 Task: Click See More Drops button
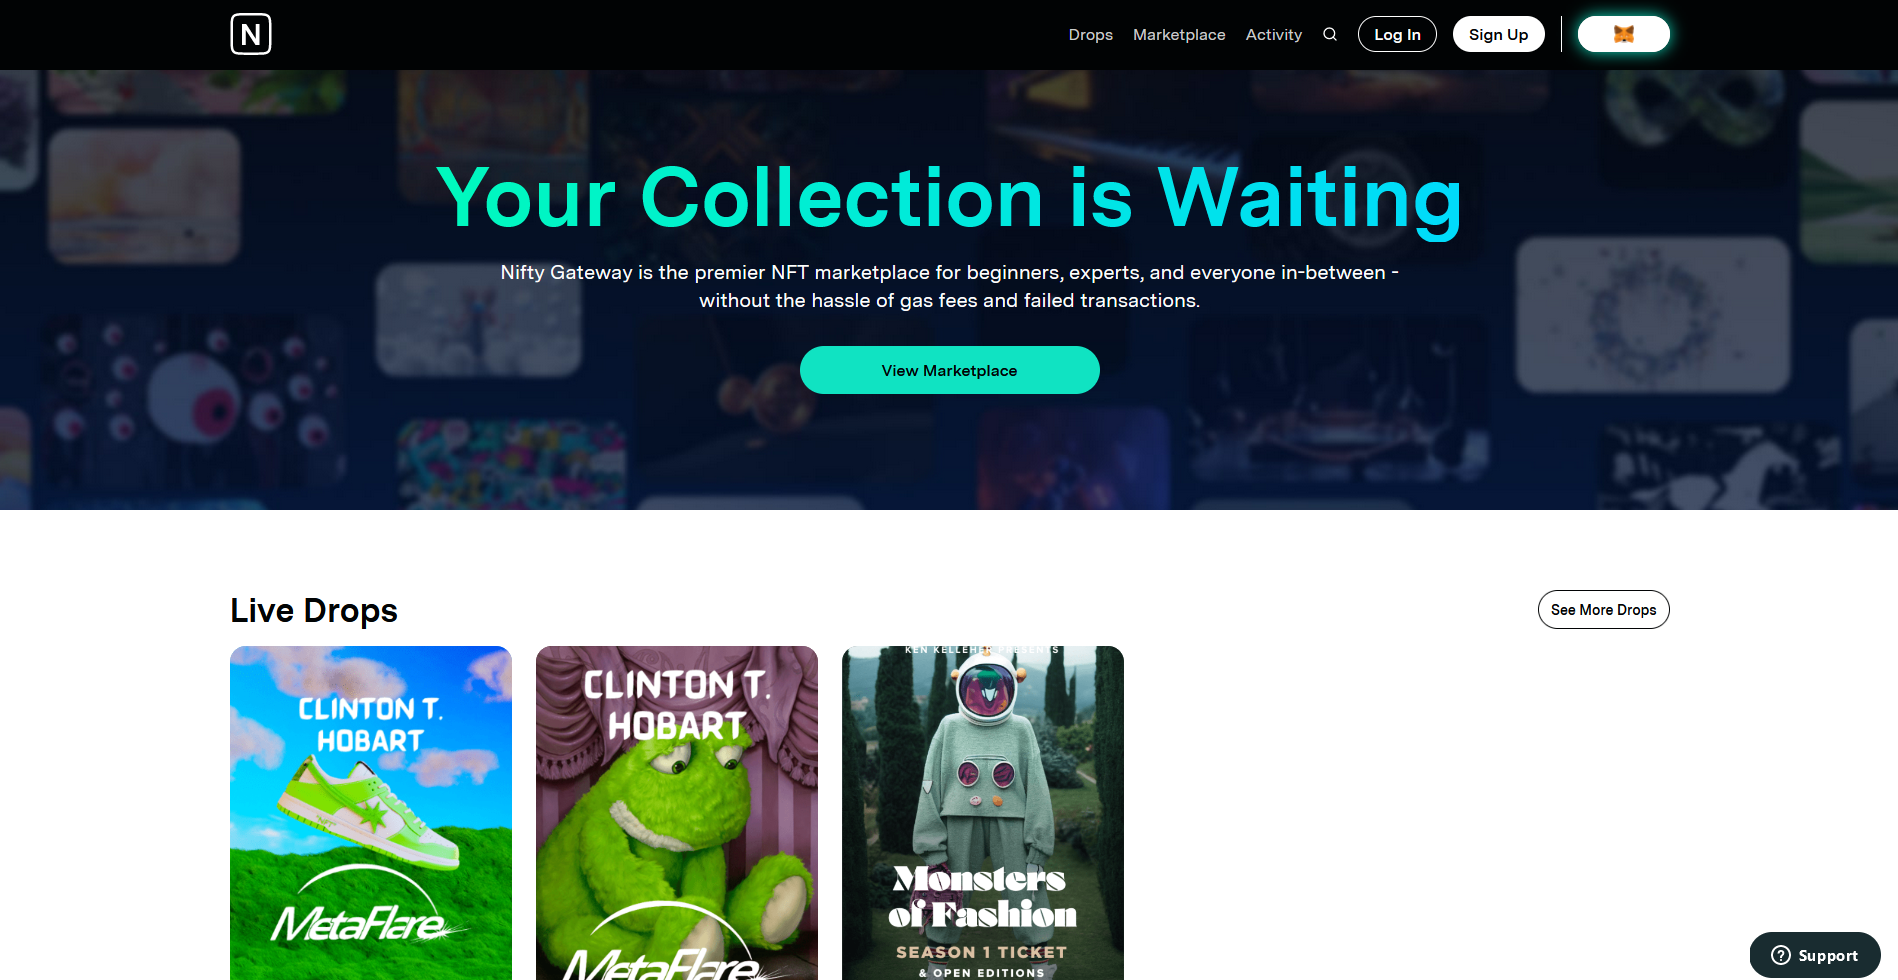[1604, 610]
